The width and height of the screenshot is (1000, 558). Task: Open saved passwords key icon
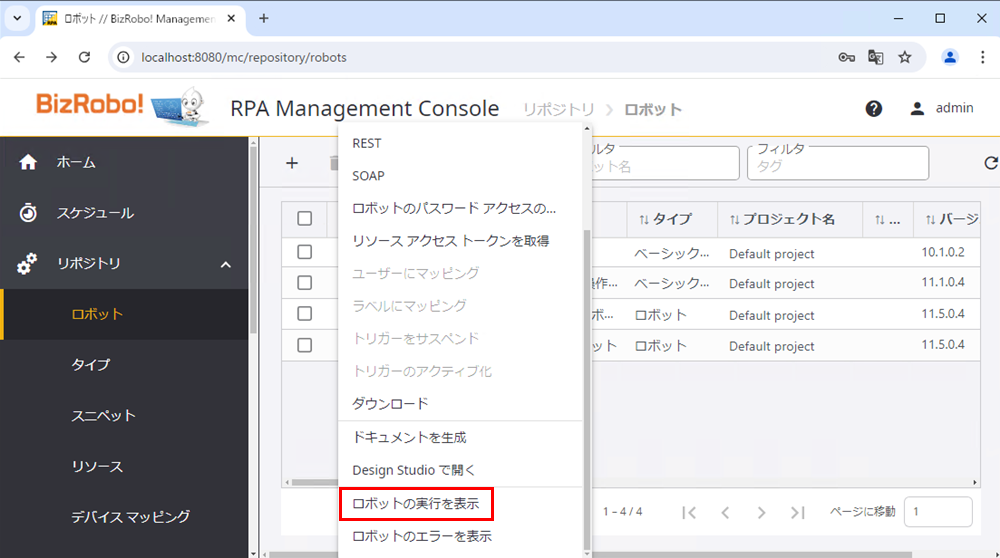846,57
